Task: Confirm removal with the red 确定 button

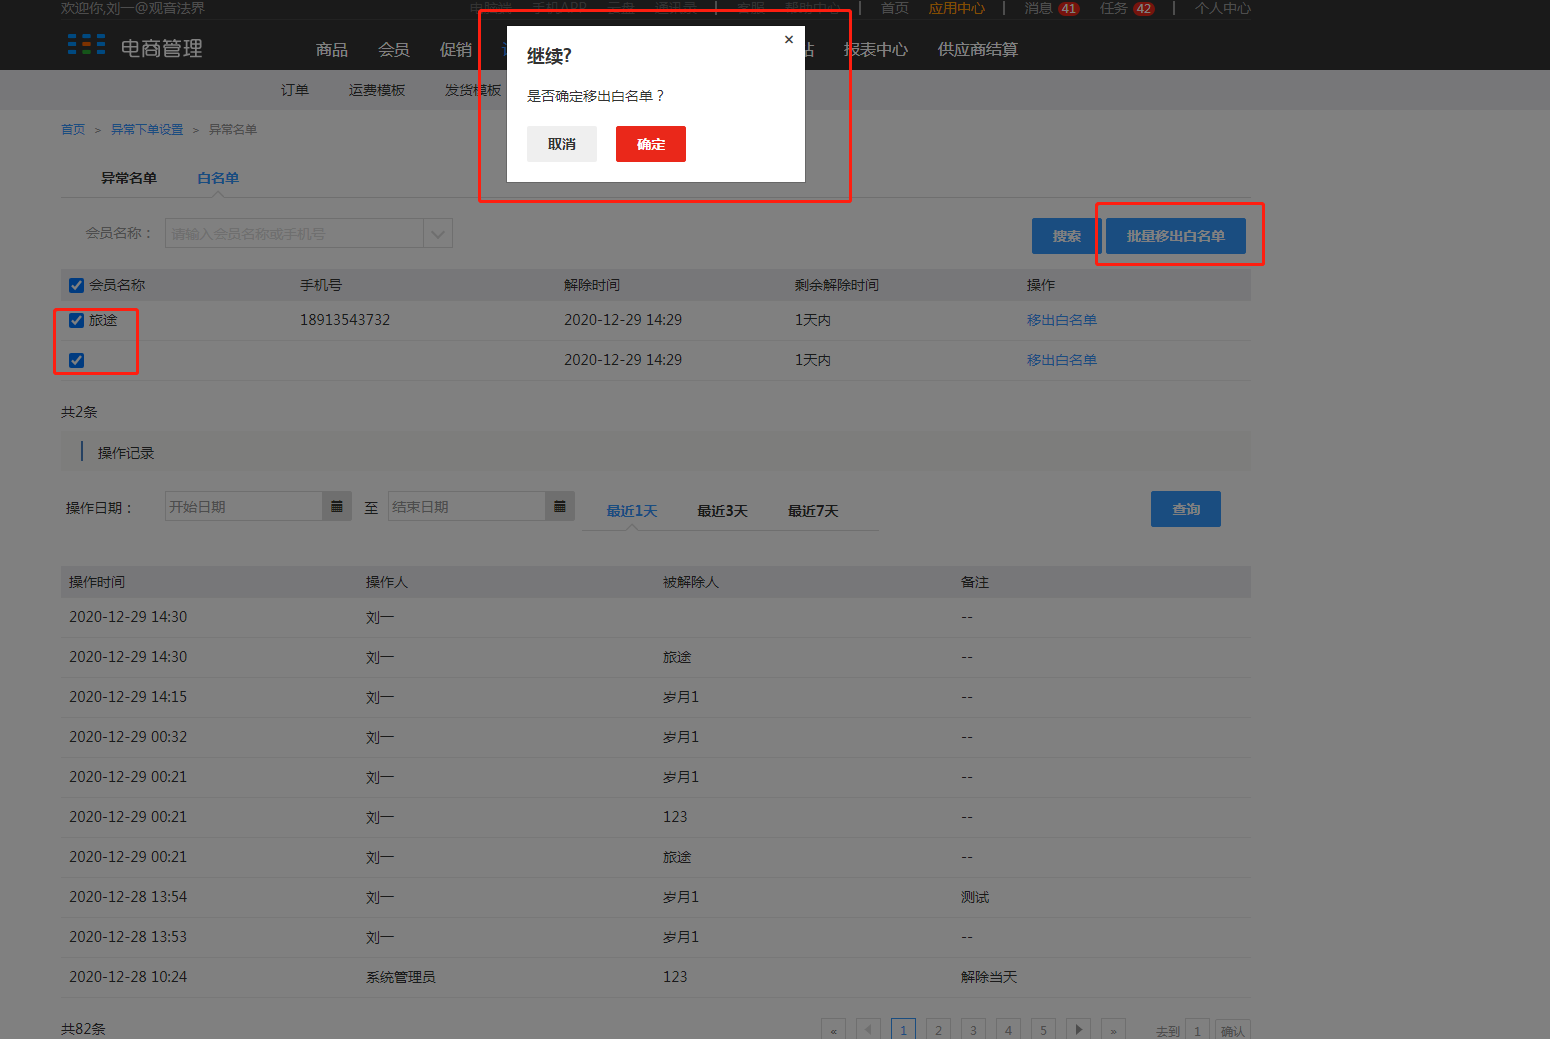Action: click(651, 144)
